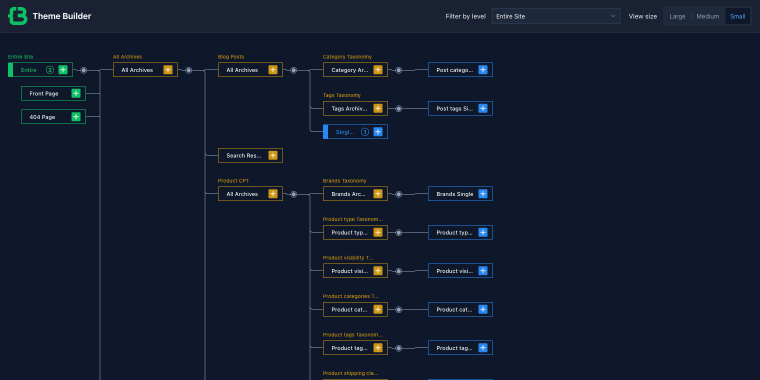The width and height of the screenshot is (760, 380).
Task: Click the Product categories T... label
Action: (351, 296)
